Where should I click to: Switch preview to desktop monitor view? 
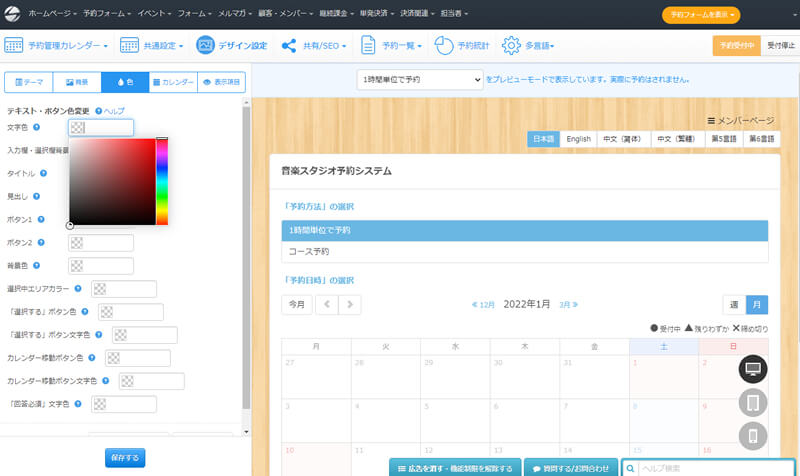point(753,369)
